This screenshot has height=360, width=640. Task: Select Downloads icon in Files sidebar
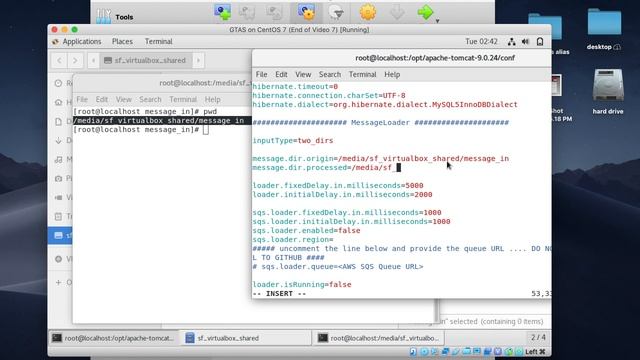58,140
